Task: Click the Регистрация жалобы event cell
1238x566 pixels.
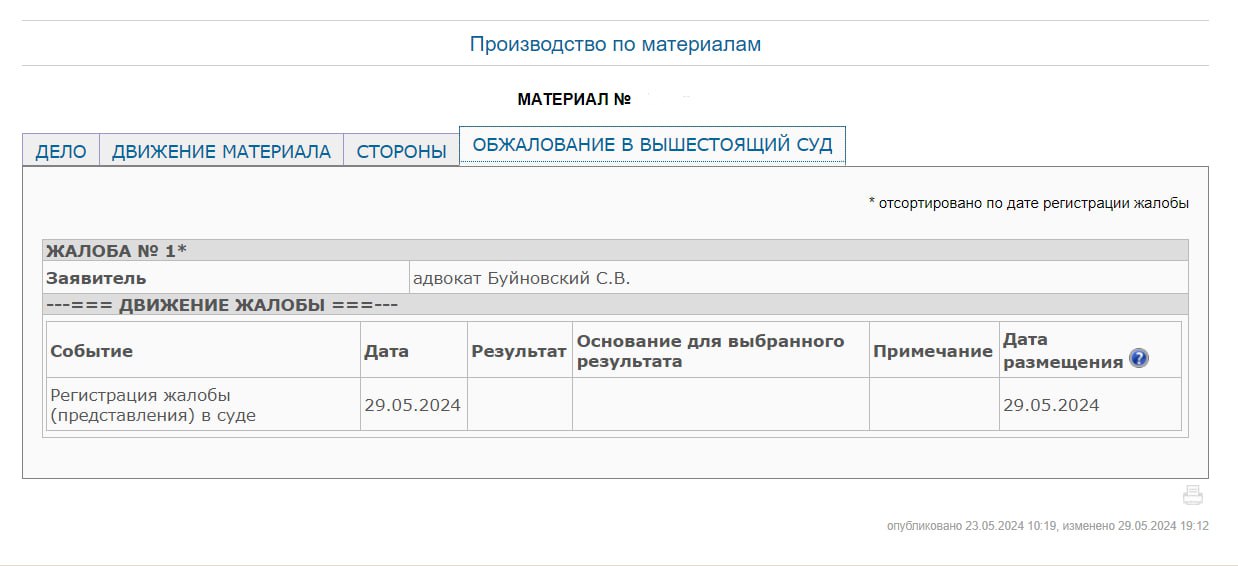Action: pos(153,405)
